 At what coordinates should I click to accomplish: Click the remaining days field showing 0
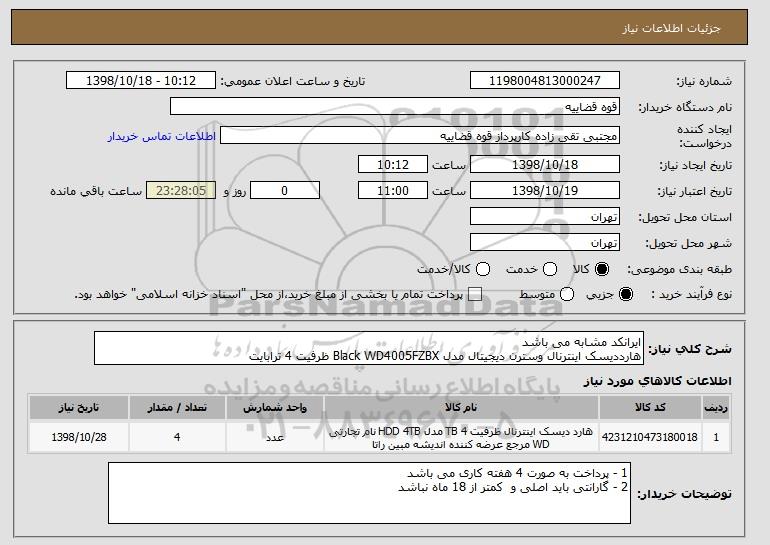click(285, 191)
